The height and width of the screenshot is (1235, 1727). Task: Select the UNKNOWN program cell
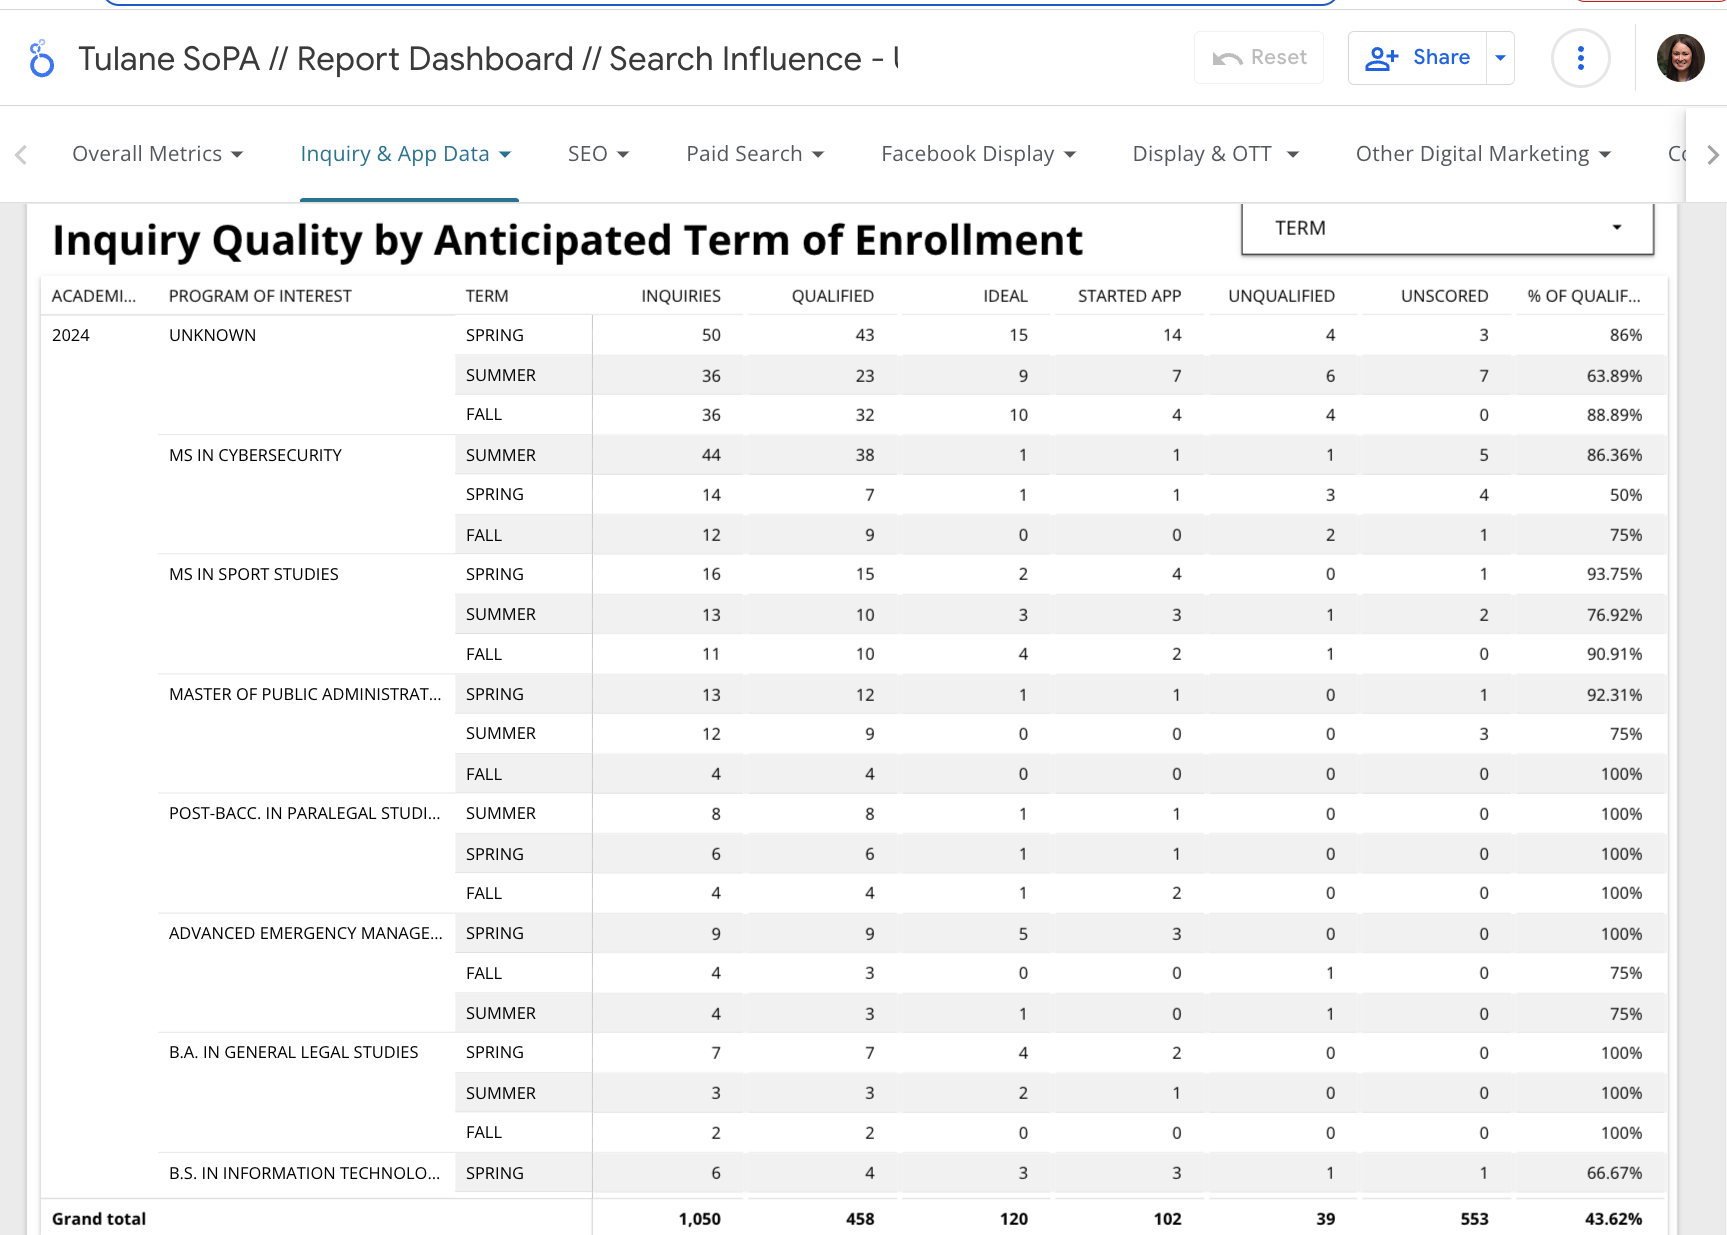pos(212,335)
